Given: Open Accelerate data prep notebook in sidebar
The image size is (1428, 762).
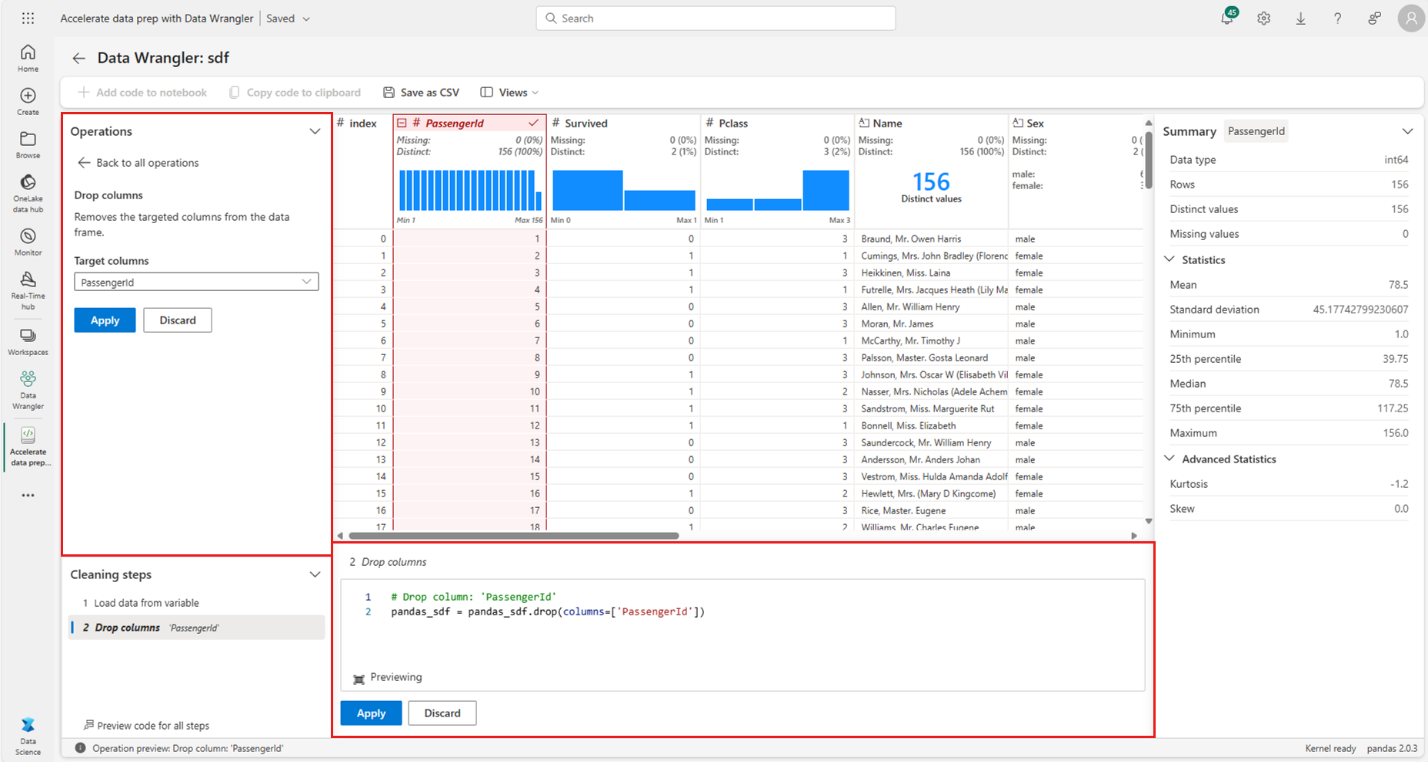Looking at the screenshot, I should [28, 445].
